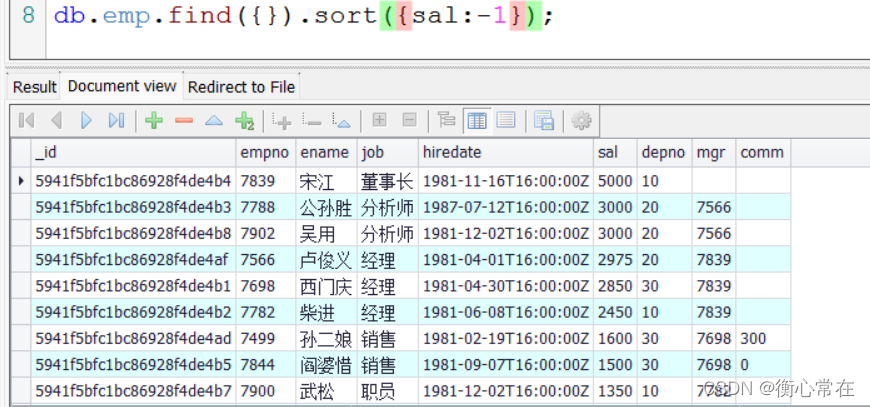Go to the previous record
The height and width of the screenshot is (407, 870).
[56, 120]
